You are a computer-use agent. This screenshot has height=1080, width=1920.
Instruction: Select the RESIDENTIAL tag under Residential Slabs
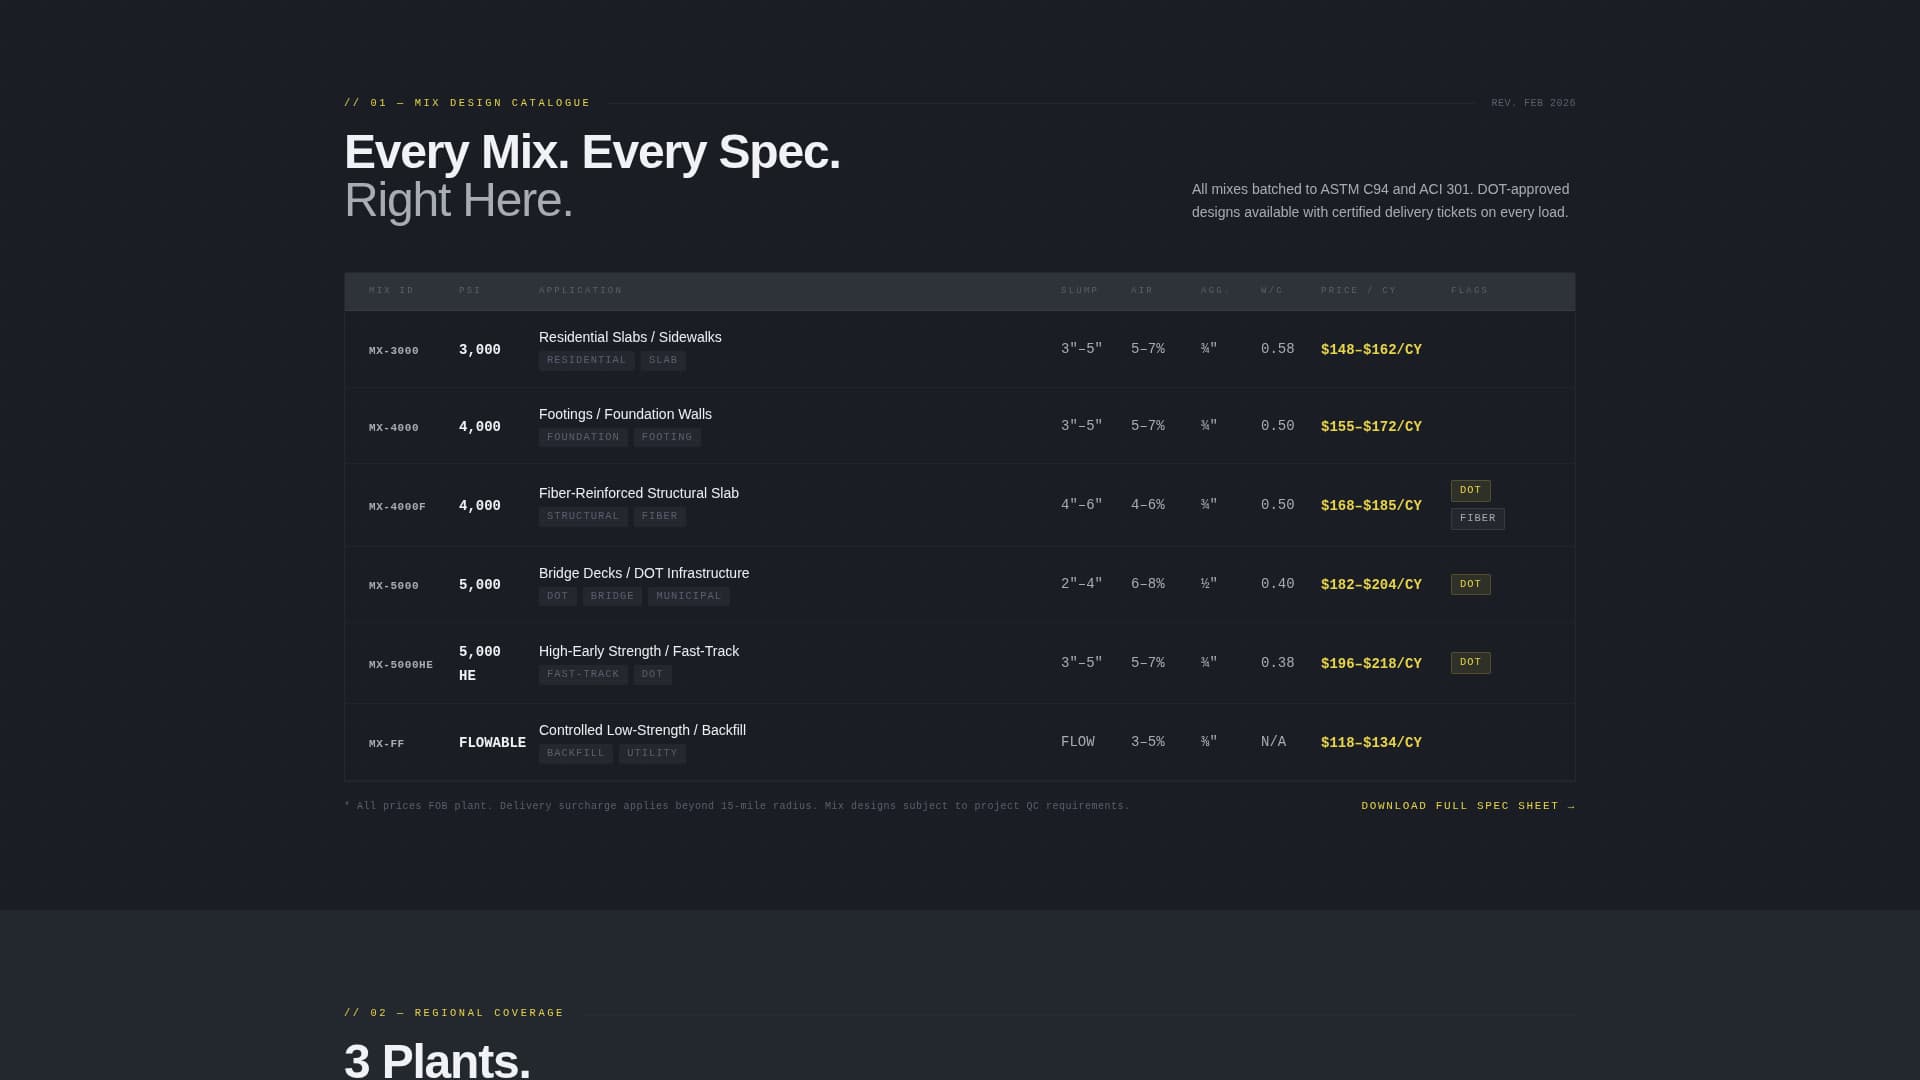[x=586, y=360]
